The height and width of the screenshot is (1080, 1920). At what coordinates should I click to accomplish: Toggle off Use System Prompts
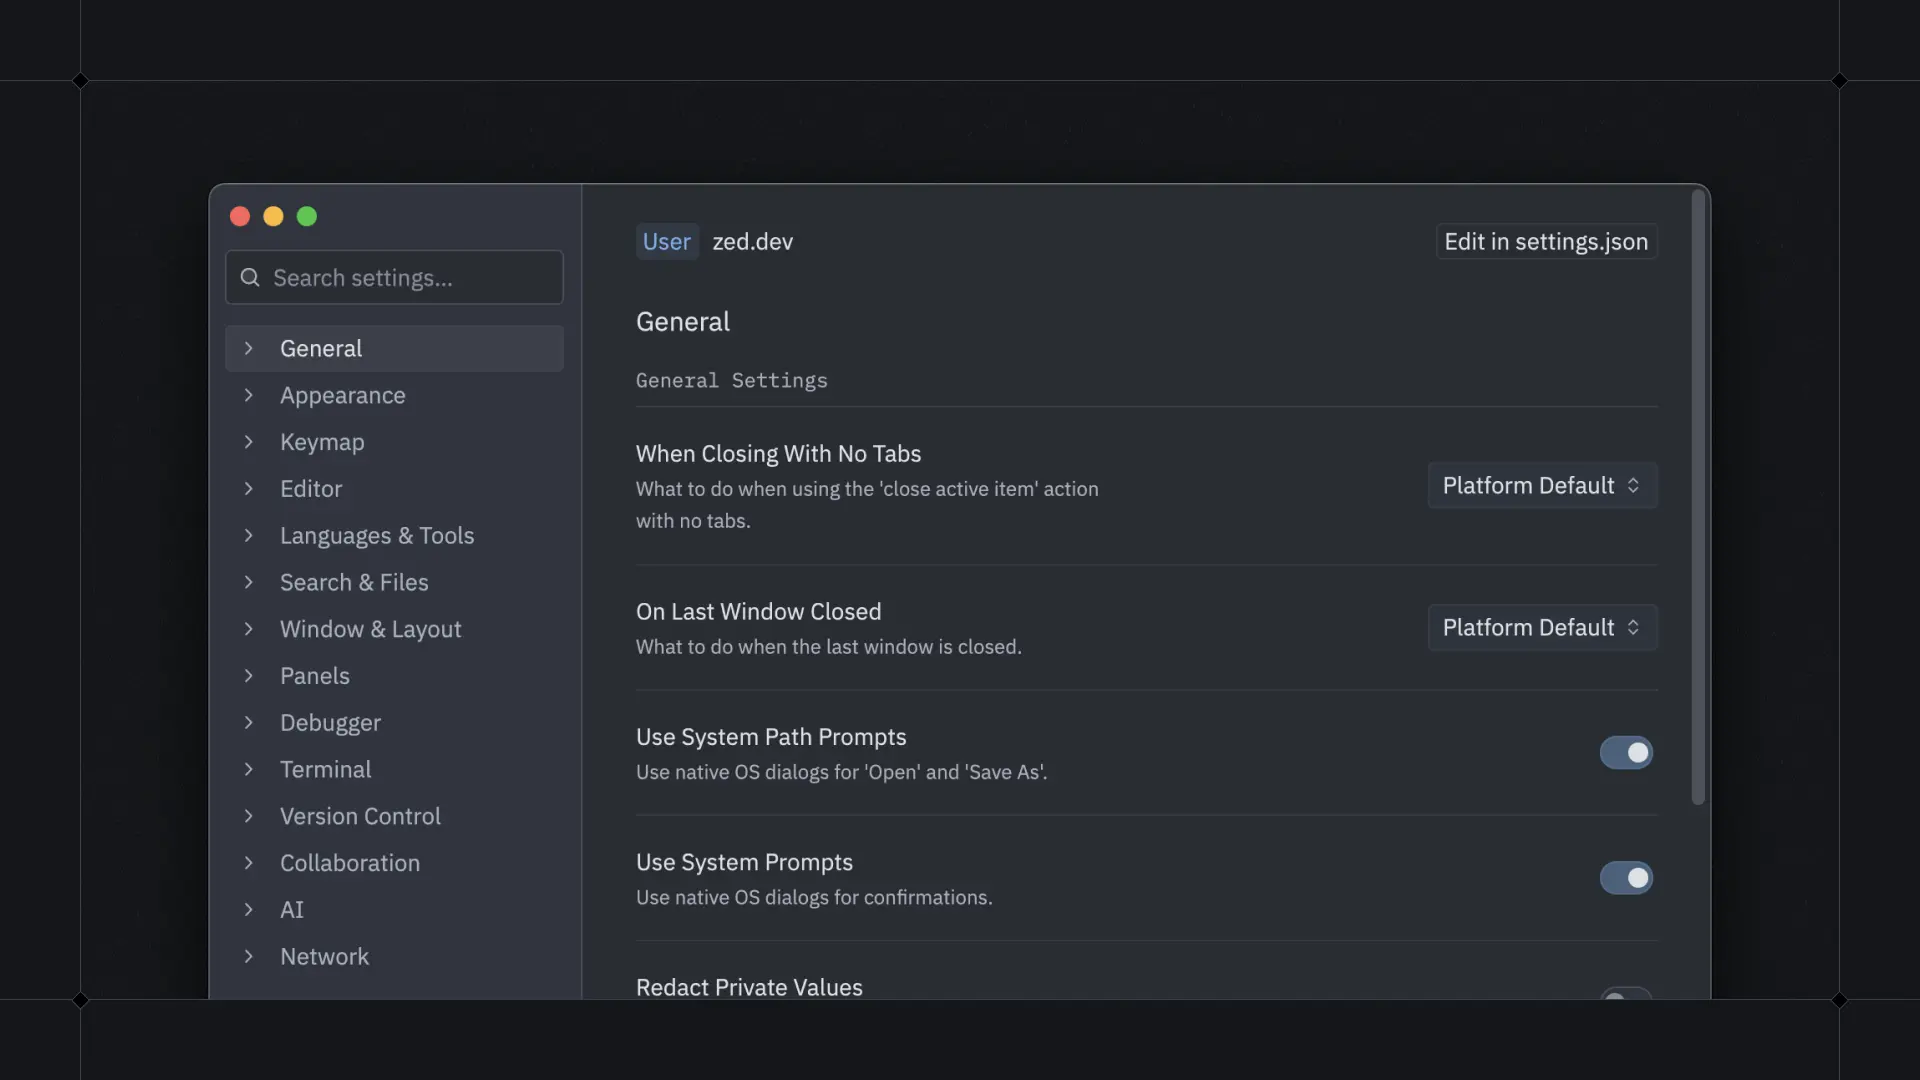pos(1625,878)
